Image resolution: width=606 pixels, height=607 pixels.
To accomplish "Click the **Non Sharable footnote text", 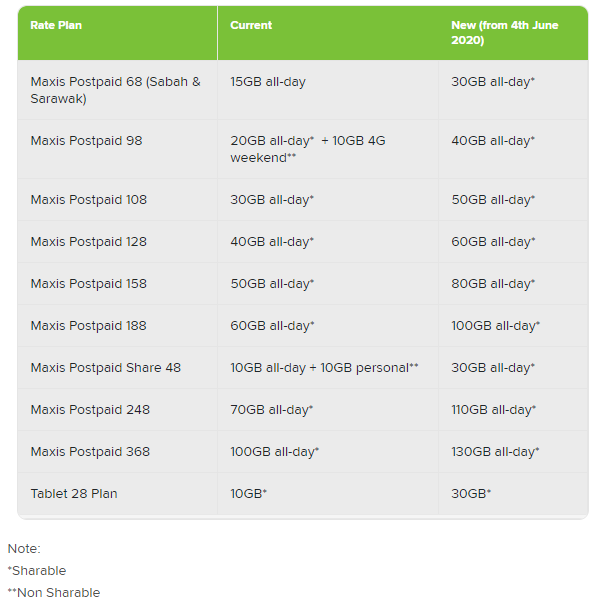I will click(54, 593).
